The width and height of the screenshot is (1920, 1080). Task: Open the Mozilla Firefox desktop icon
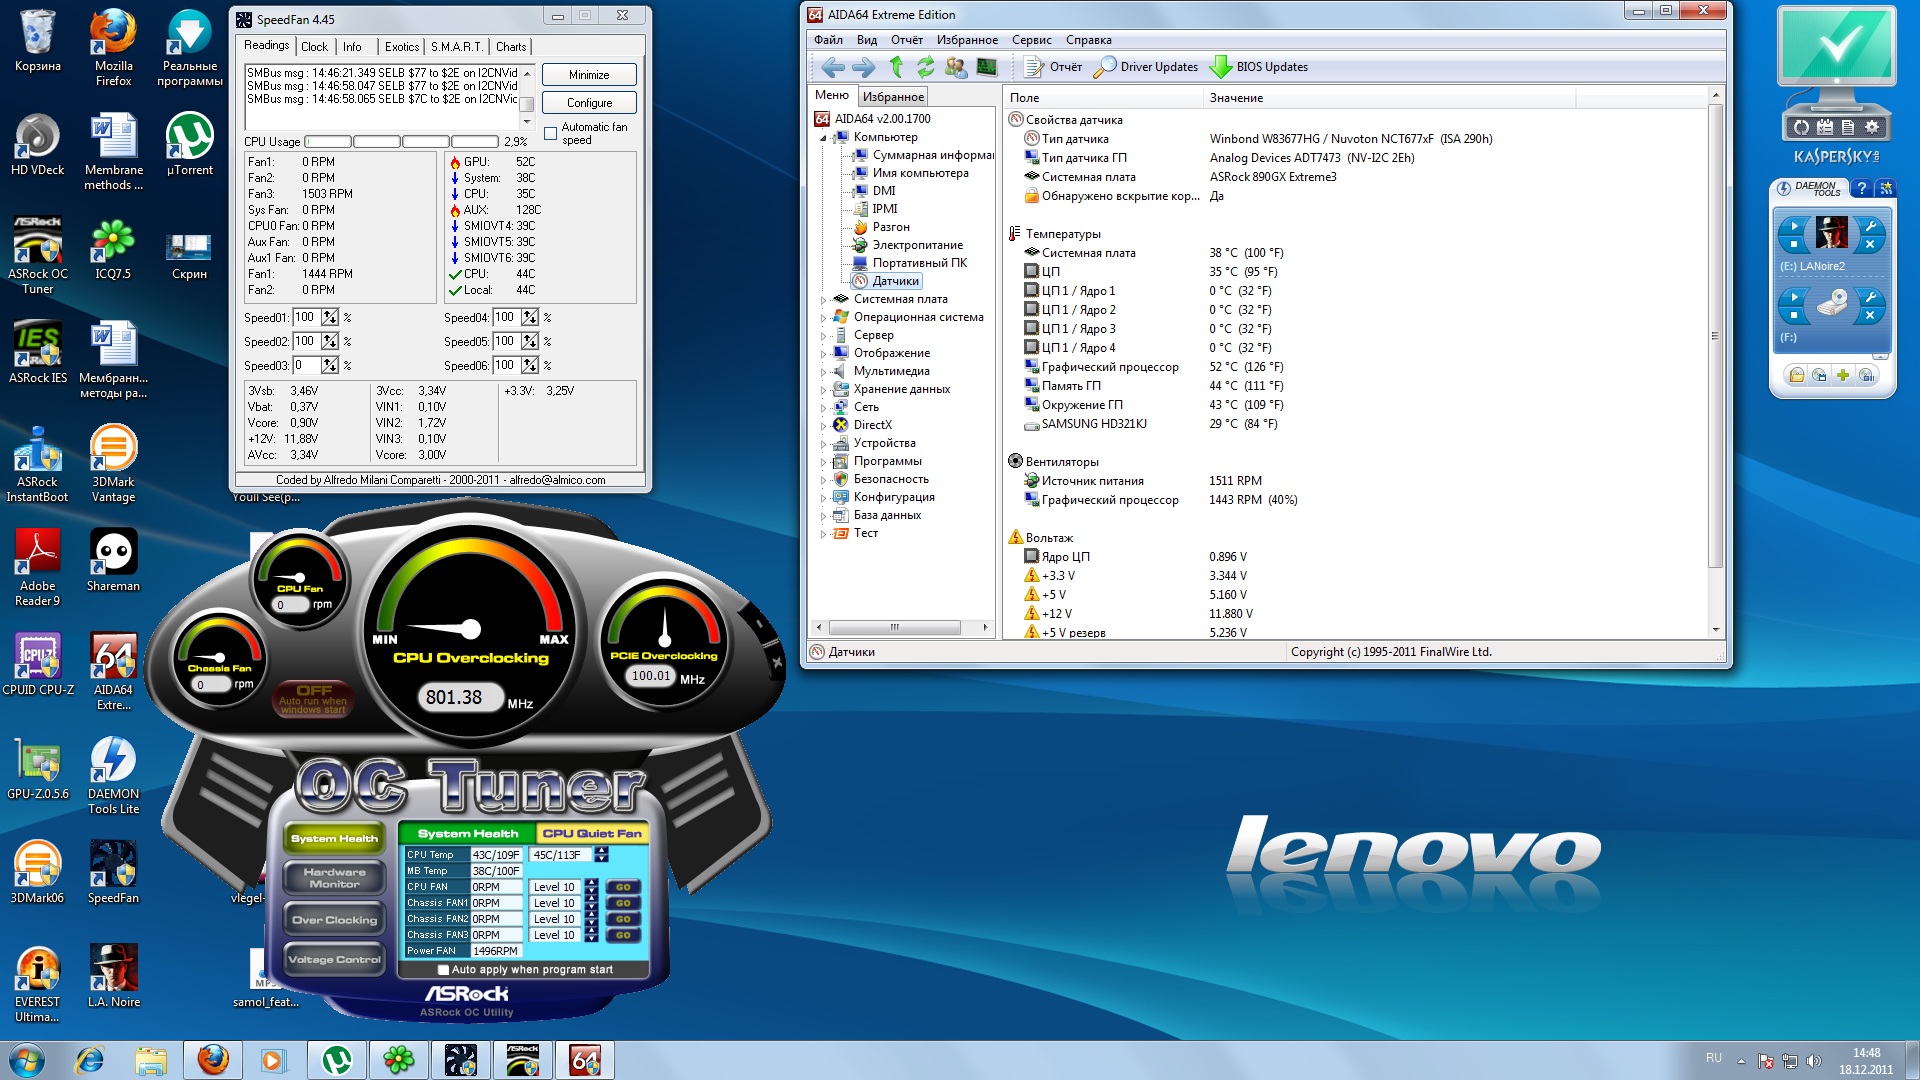[x=113, y=48]
